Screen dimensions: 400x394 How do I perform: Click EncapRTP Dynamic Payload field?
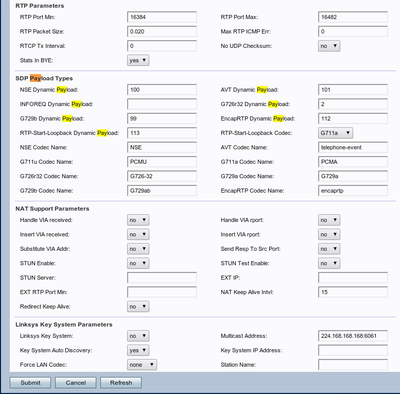pyautogui.click(x=353, y=119)
